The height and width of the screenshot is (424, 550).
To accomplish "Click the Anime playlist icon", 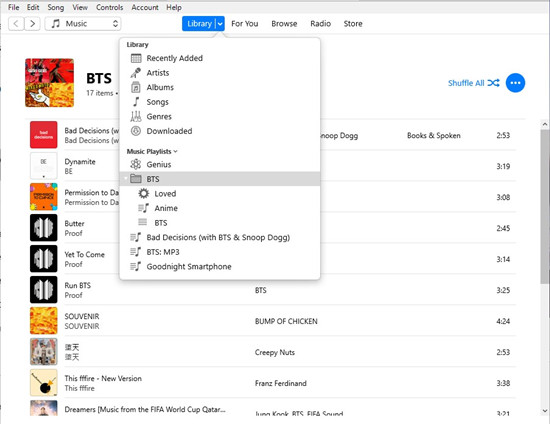I will 143,208.
